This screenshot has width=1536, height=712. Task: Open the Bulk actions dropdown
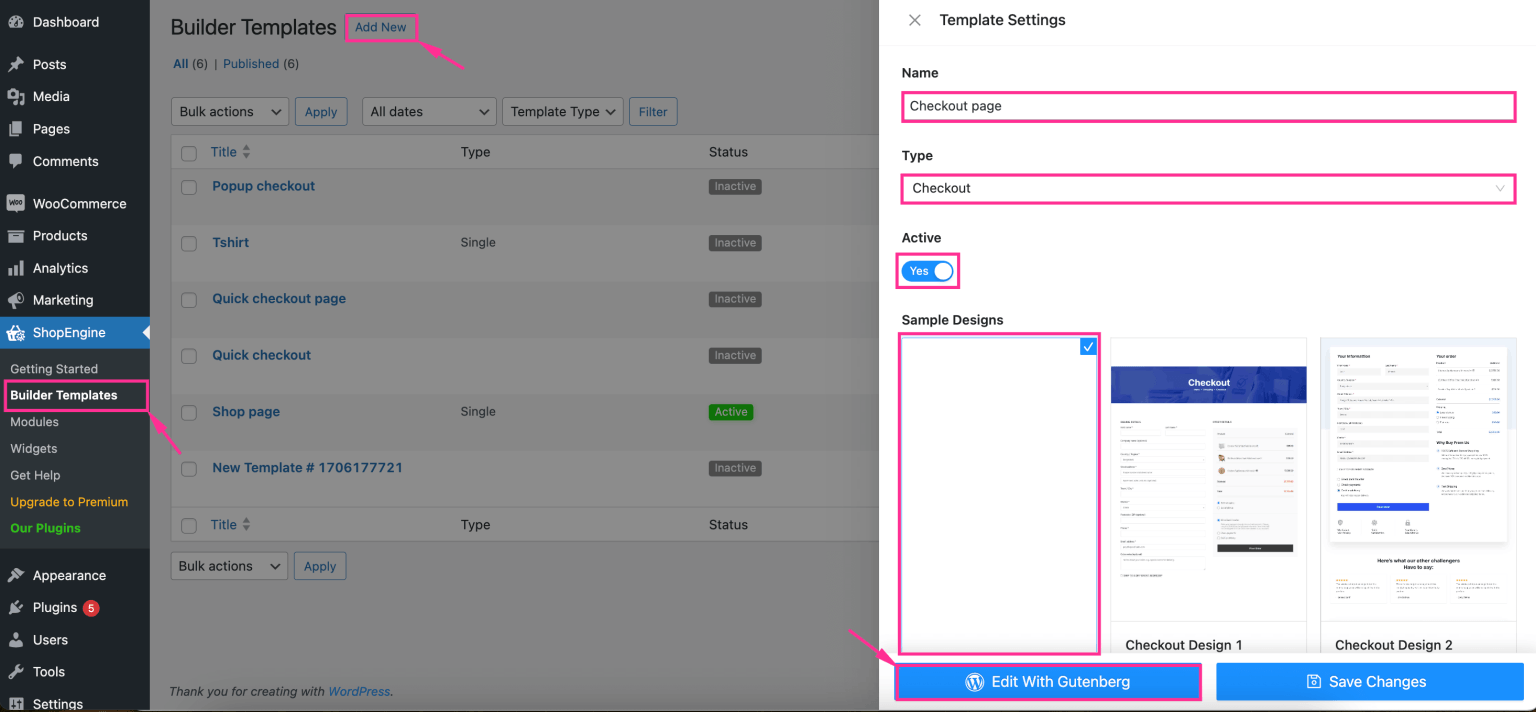point(229,111)
